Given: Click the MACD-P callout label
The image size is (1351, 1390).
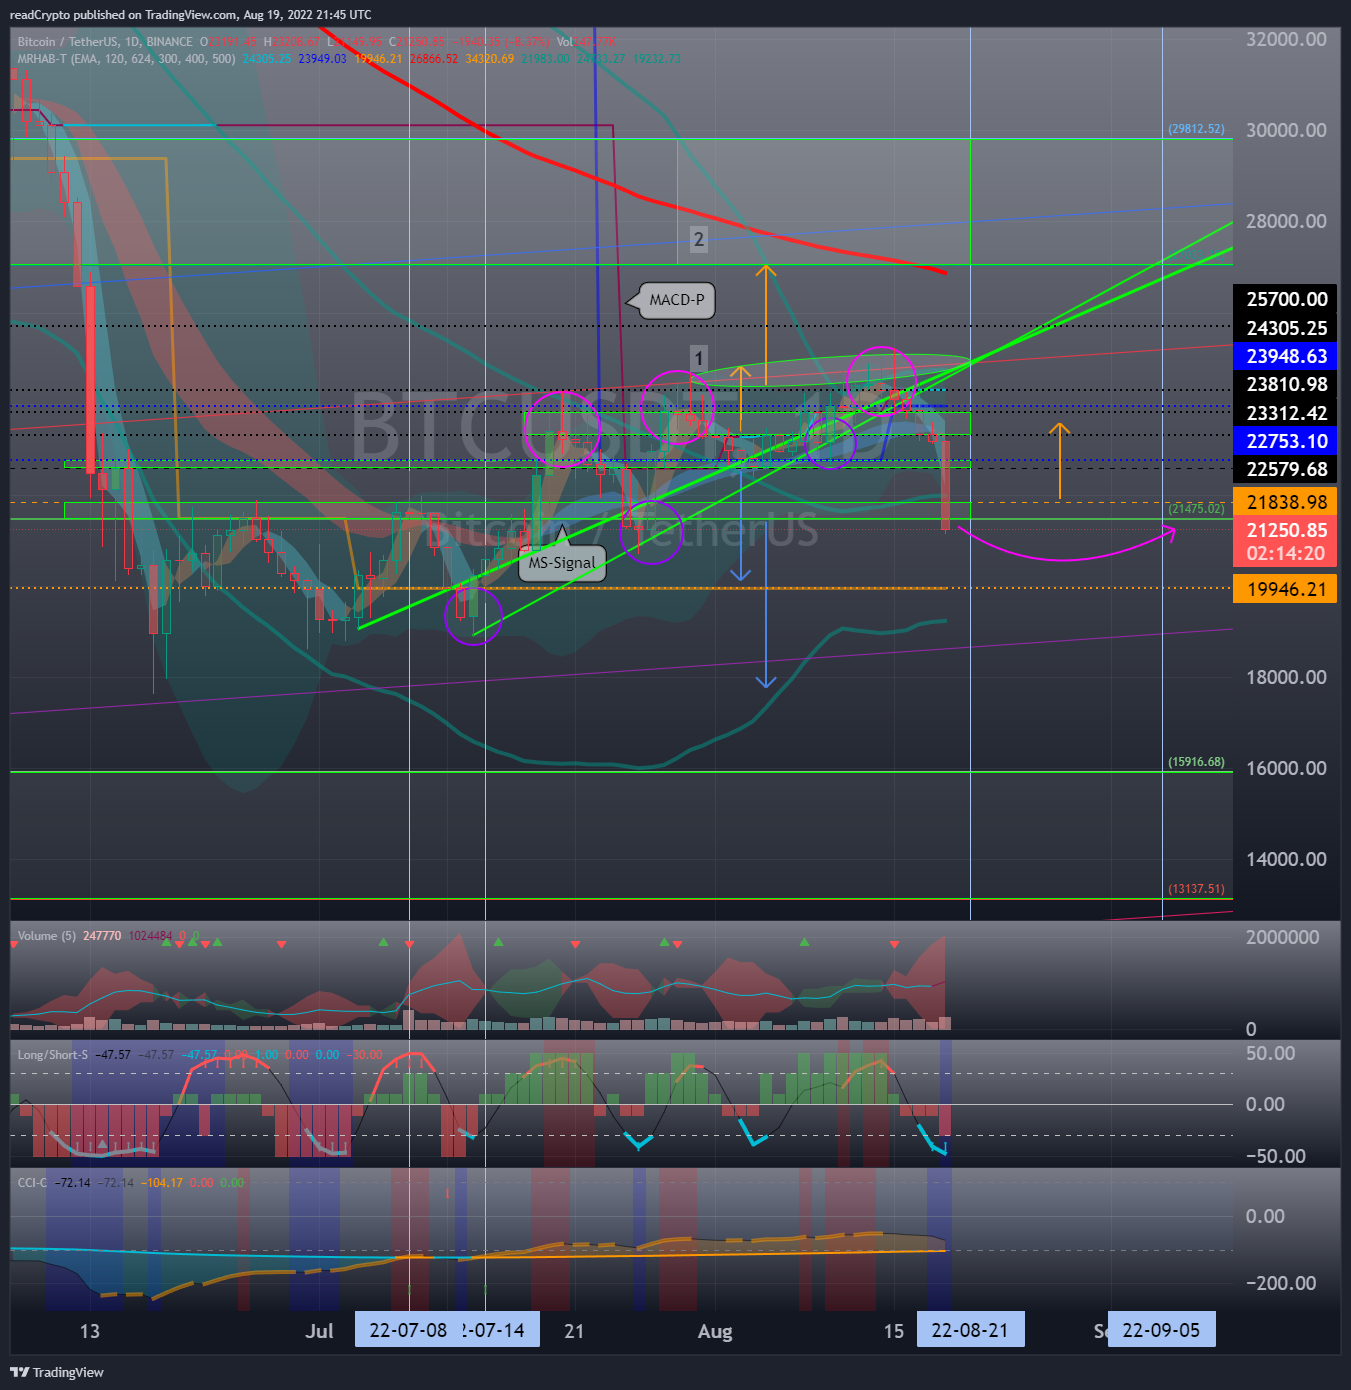Looking at the screenshot, I should pyautogui.click(x=677, y=300).
